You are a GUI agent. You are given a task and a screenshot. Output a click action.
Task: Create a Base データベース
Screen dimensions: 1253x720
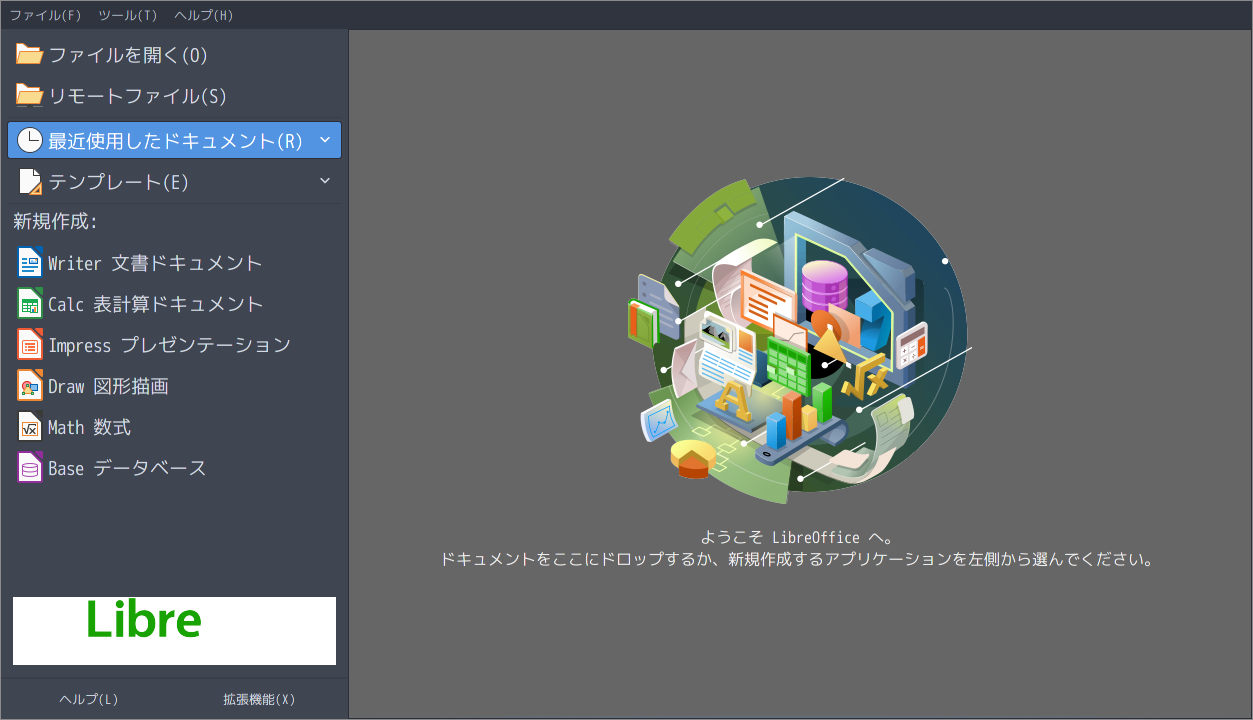coord(127,468)
